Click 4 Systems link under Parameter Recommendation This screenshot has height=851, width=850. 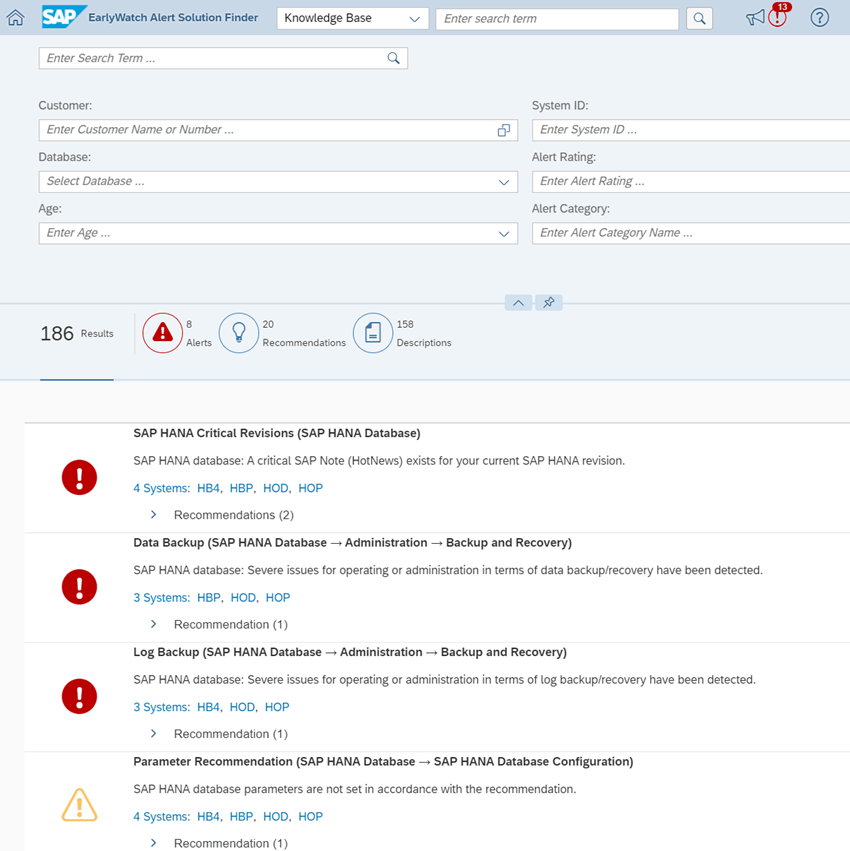[x=161, y=817]
